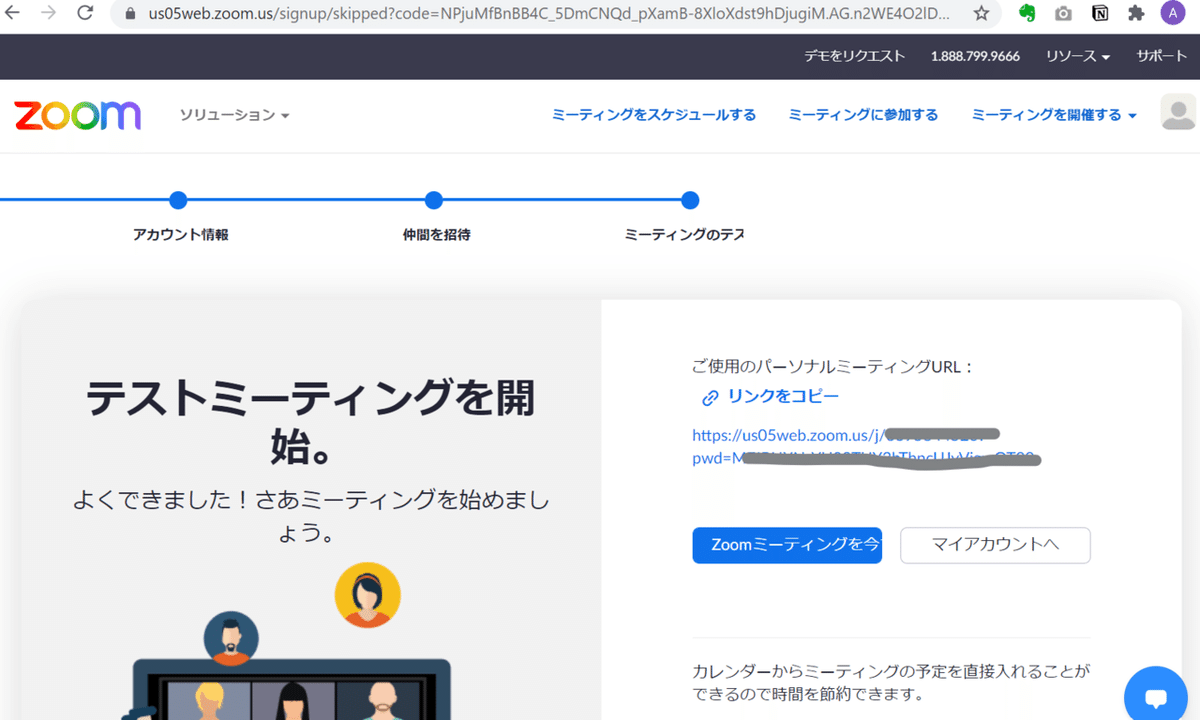The height and width of the screenshot is (720, 1200).
Task: Expand ミーティングを開催する dropdown
Action: click(x=1054, y=115)
